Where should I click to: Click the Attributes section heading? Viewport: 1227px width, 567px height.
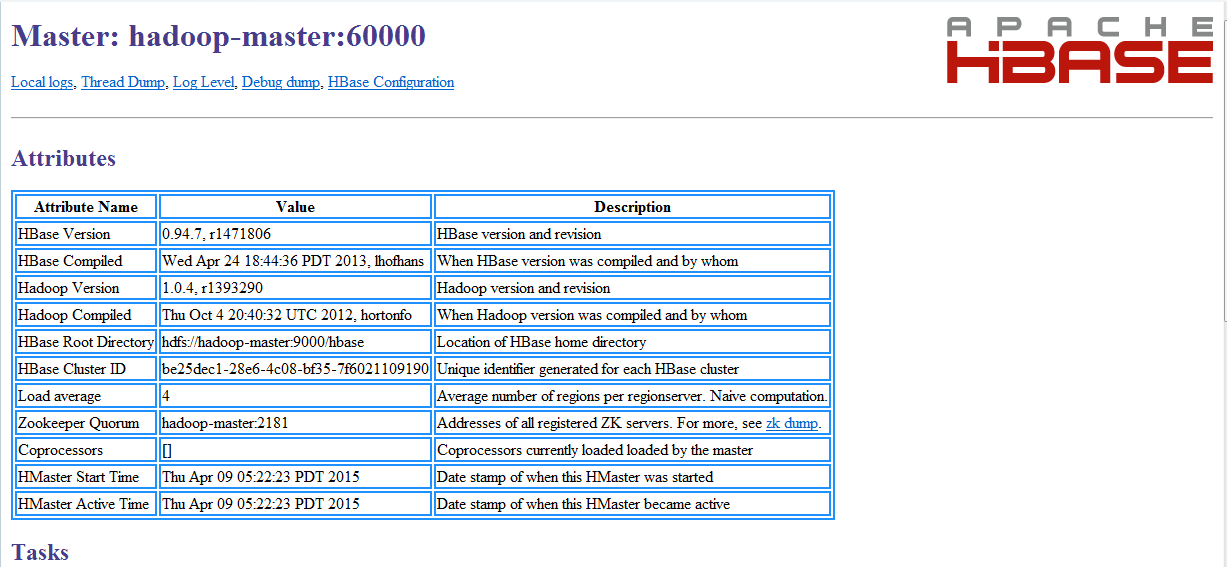(x=63, y=158)
